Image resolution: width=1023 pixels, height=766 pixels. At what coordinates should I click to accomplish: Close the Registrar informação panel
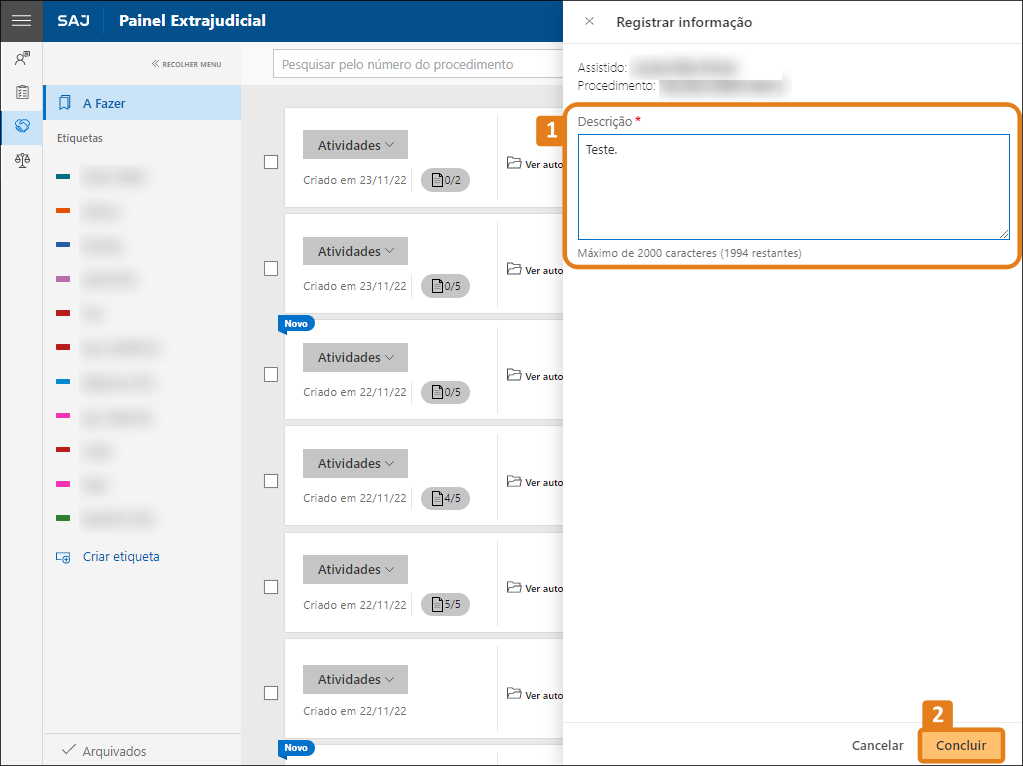[x=589, y=22]
